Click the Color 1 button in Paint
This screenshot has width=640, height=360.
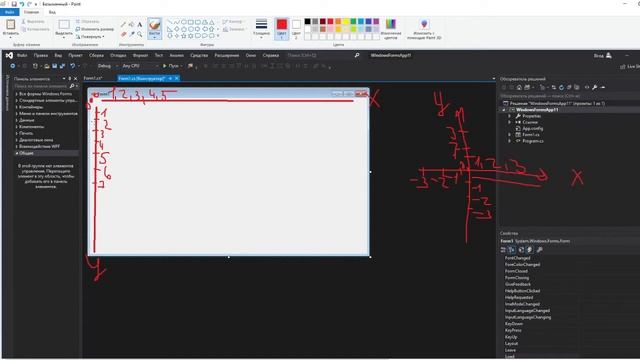[282, 29]
